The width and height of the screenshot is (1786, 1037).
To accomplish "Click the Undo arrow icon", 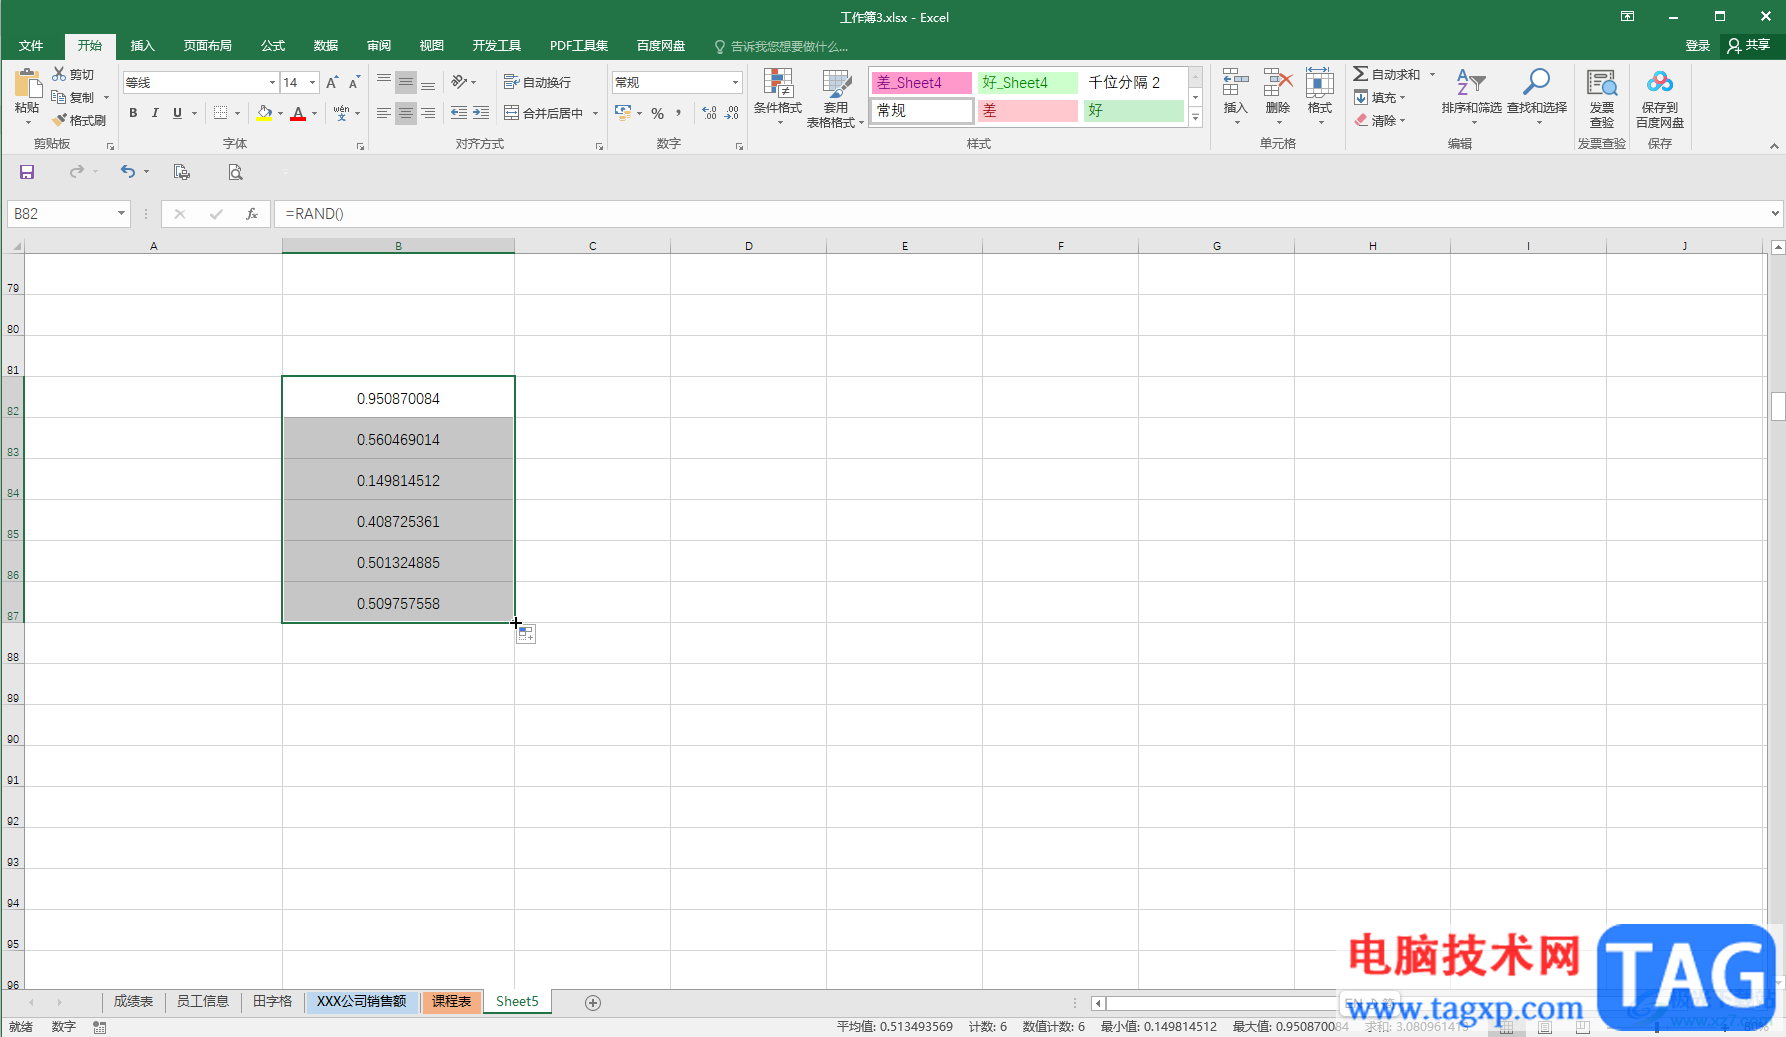I will (128, 172).
